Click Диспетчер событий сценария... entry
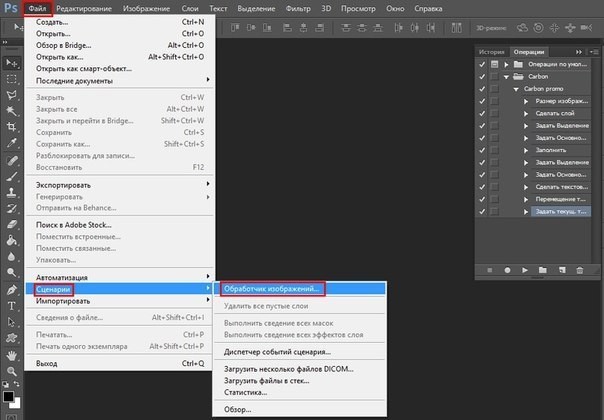Image resolution: width=604 pixels, height=420 pixels. (300, 351)
